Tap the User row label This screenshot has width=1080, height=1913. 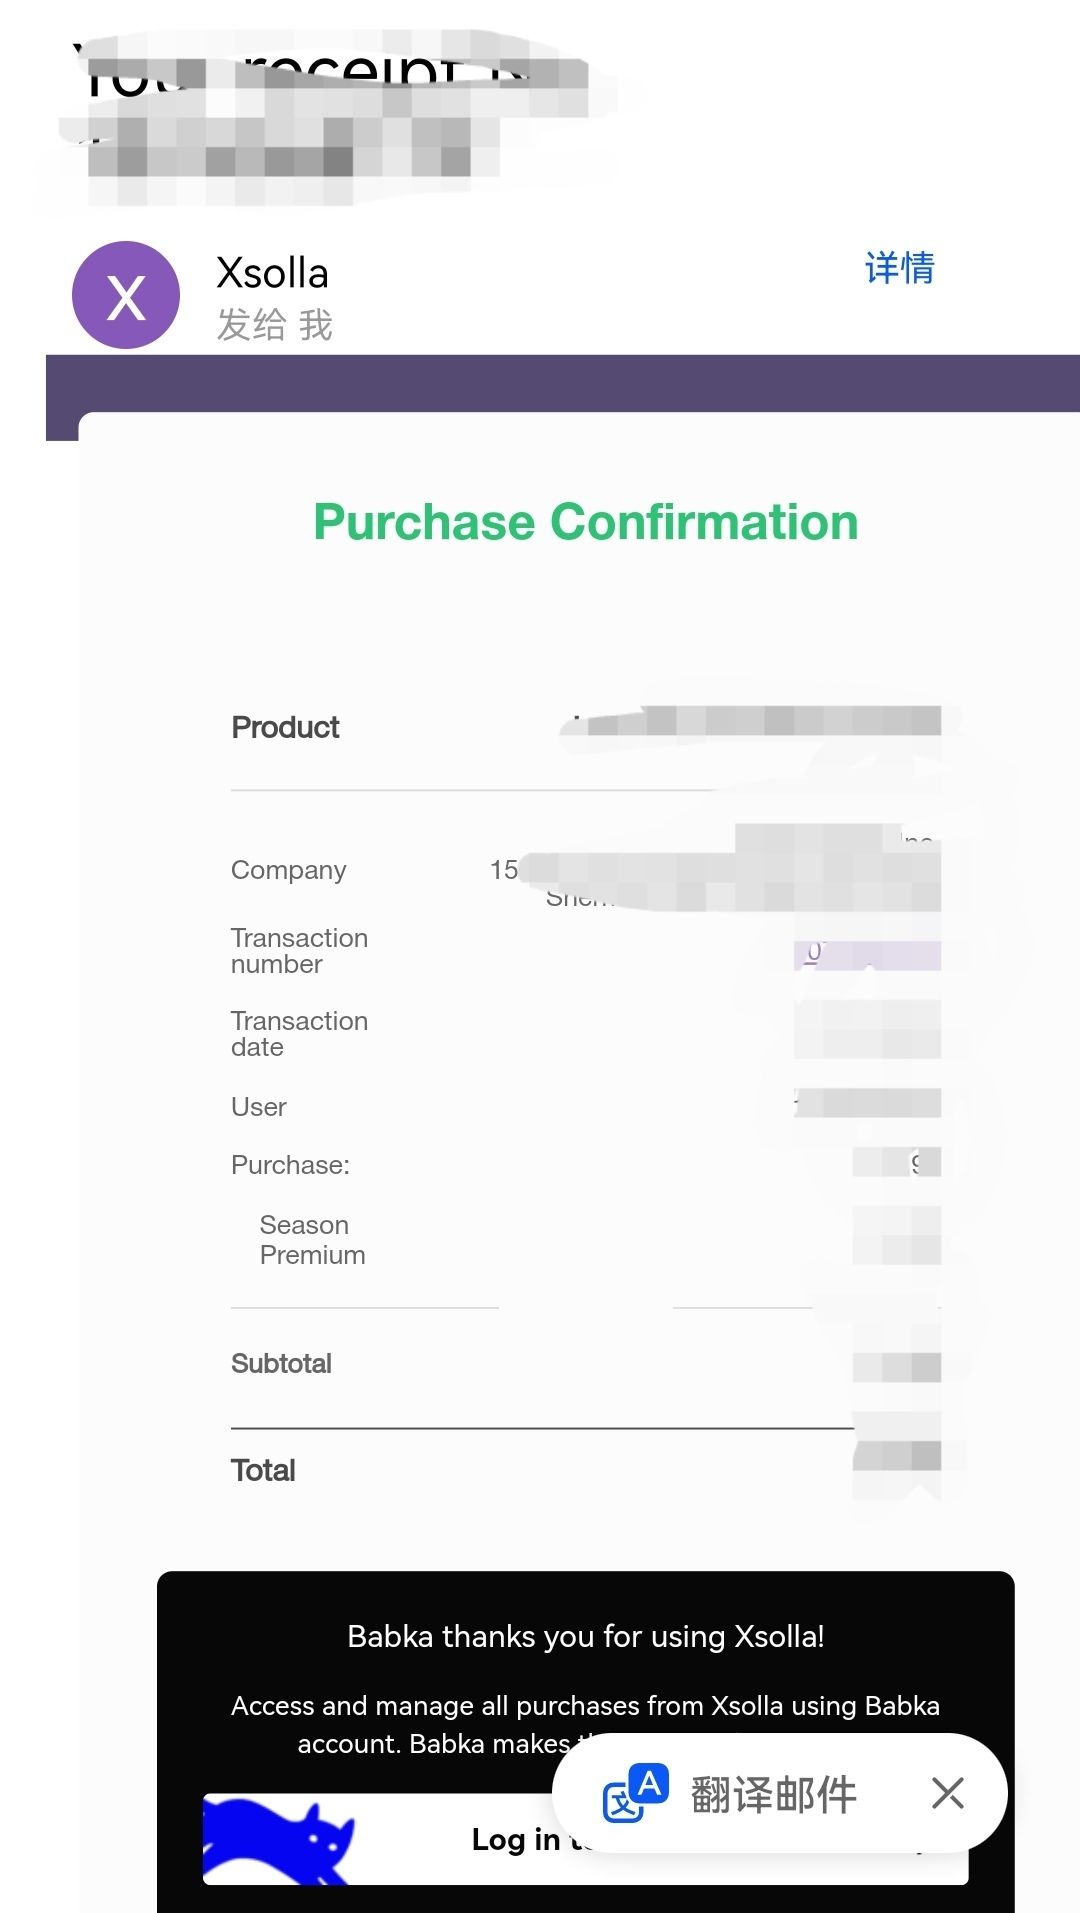pyautogui.click(x=258, y=1107)
